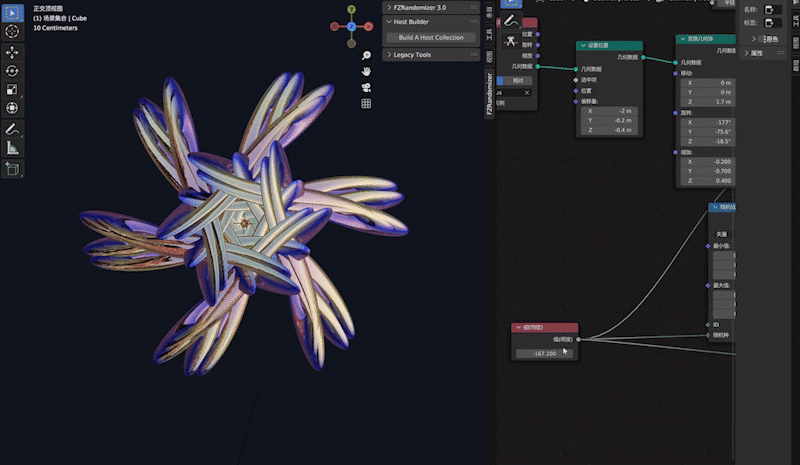Viewport: 800px width, 465px height.
Task: Toggle the camera view icon
Action: [367, 88]
